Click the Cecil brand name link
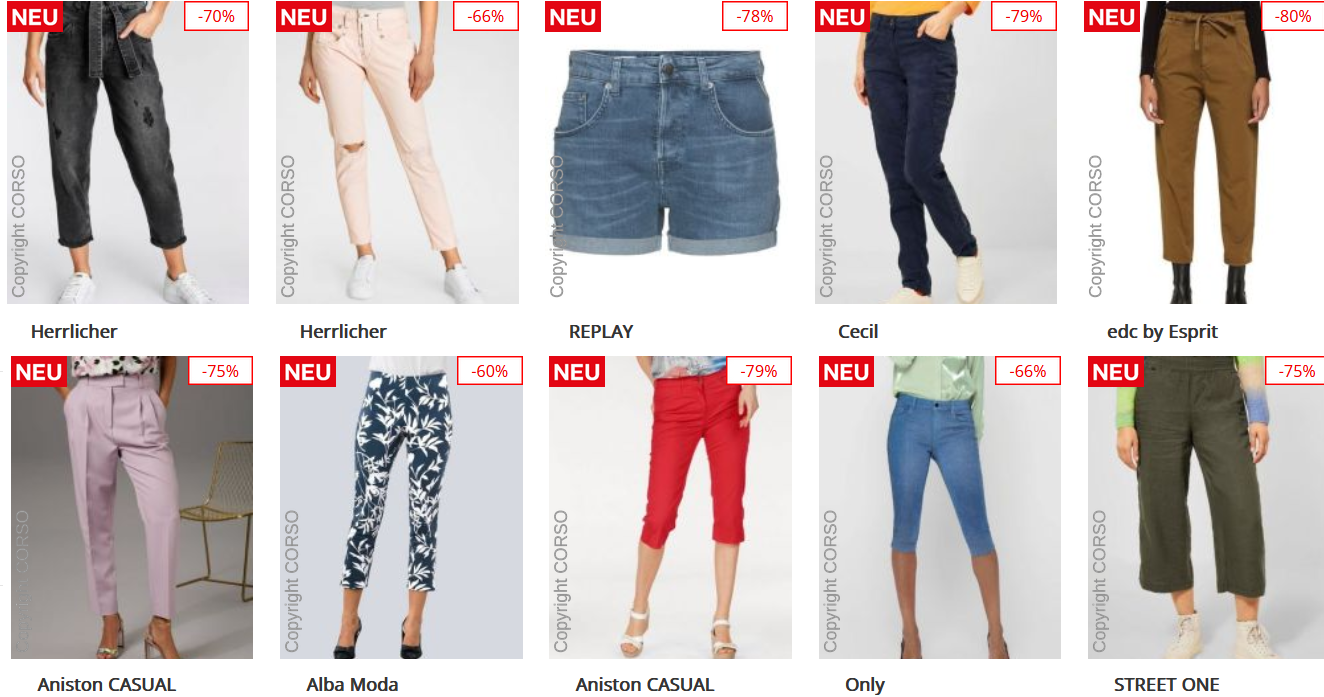1324x697 pixels. [x=858, y=332]
